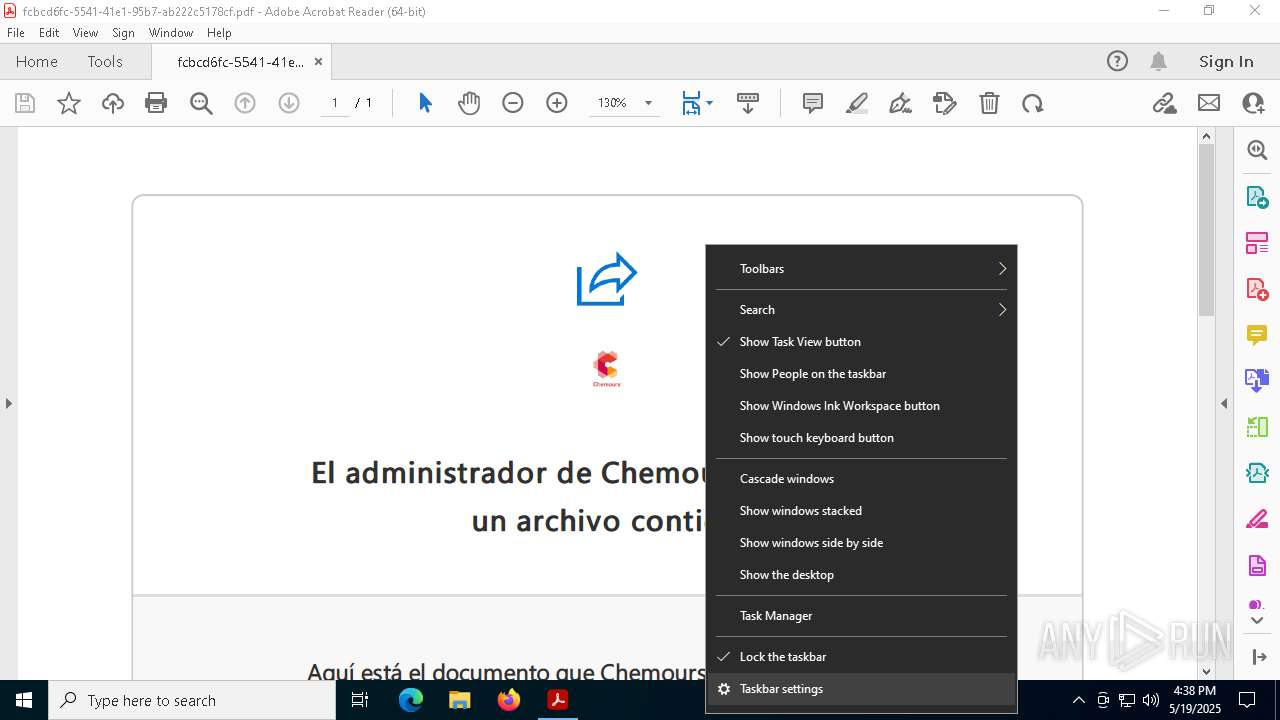Show hidden system tray icons
The height and width of the screenshot is (720, 1280).
[x=1078, y=700]
